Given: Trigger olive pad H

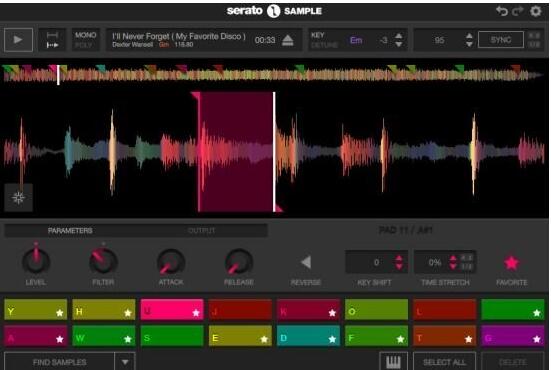Looking at the screenshot, I should pos(104,310).
